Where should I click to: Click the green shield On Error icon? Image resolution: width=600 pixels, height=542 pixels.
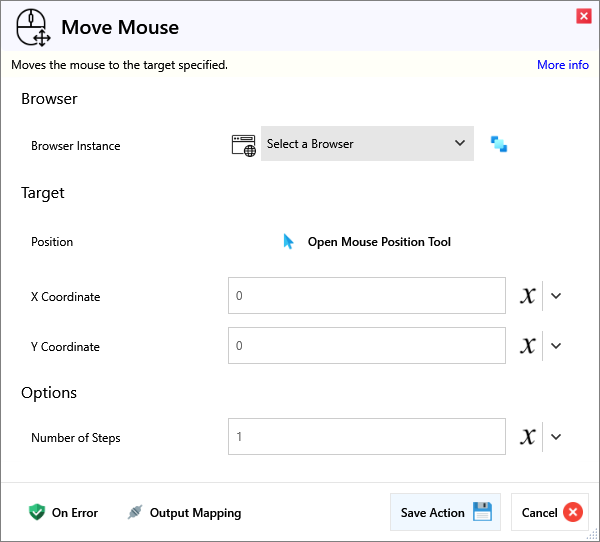click(37, 513)
